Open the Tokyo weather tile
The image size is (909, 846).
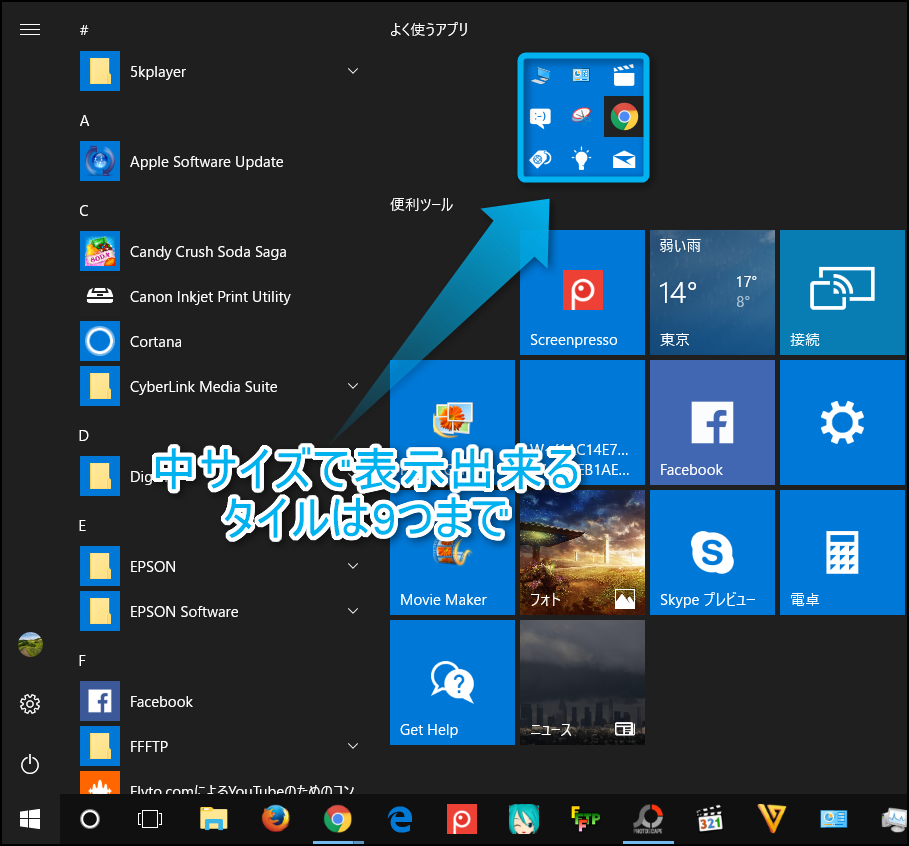[x=712, y=292]
